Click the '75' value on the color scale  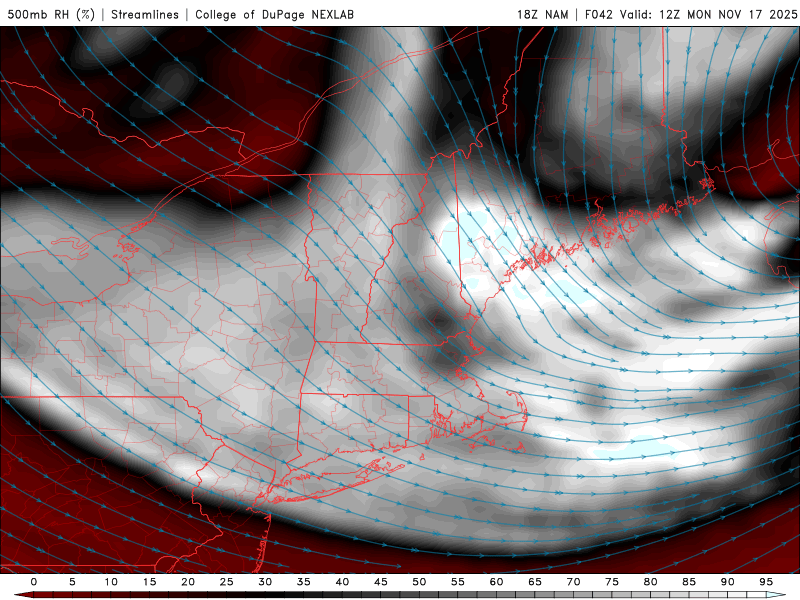tap(612, 582)
